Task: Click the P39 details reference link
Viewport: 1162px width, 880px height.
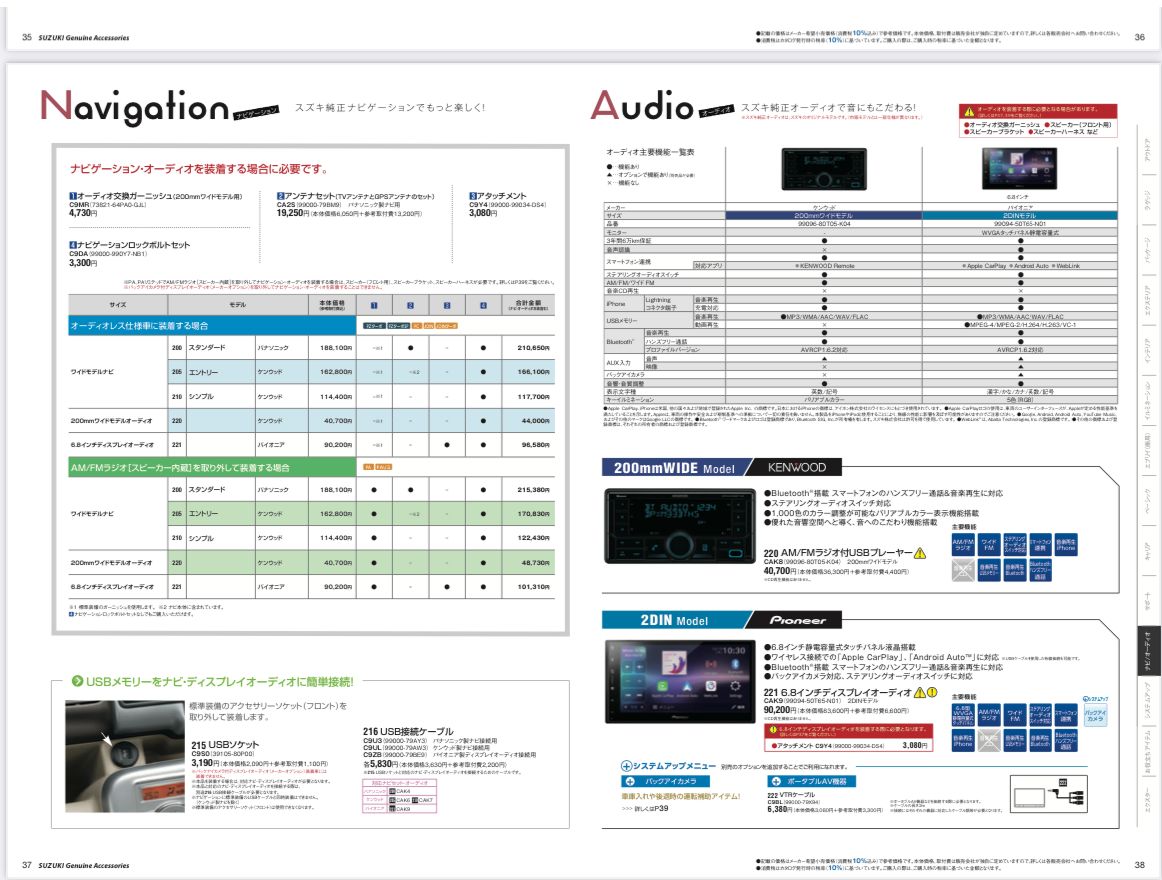Action: click(645, 806)
